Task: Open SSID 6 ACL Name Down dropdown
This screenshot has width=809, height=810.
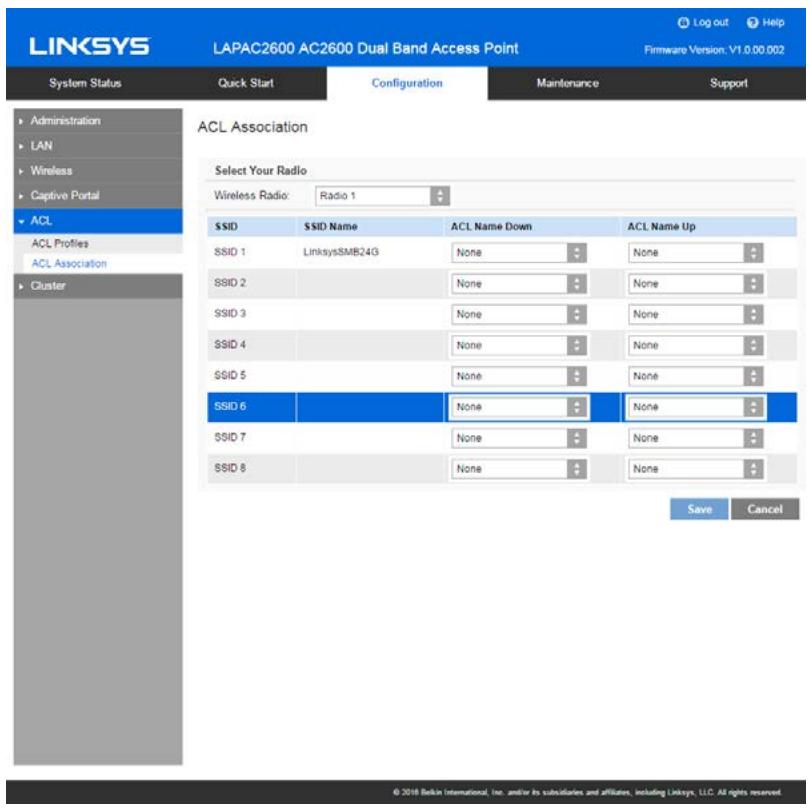Action: pos(519,407)
